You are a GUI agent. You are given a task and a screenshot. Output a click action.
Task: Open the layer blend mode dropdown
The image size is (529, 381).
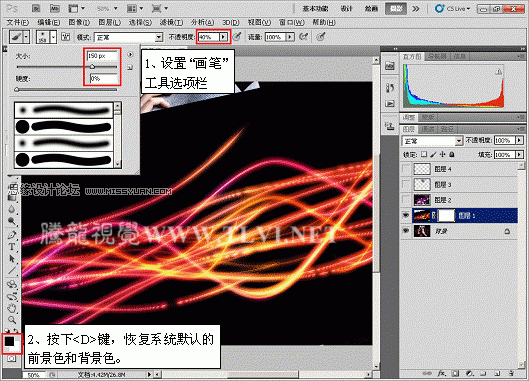click(459, 141)
